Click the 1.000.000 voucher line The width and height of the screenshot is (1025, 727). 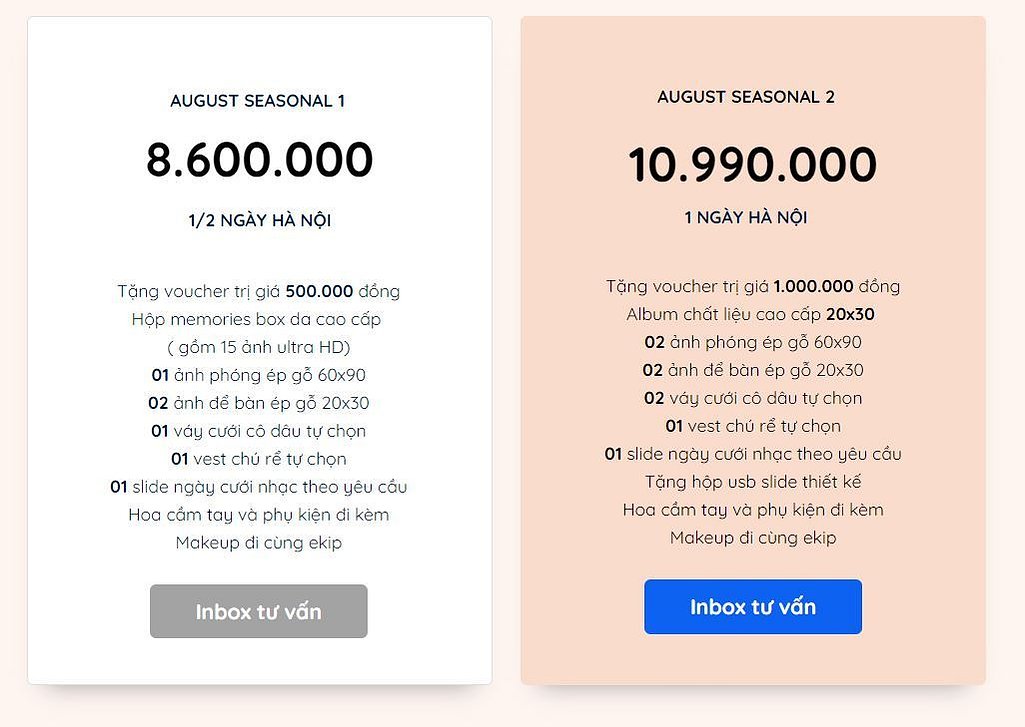click(x=753, y=286)
